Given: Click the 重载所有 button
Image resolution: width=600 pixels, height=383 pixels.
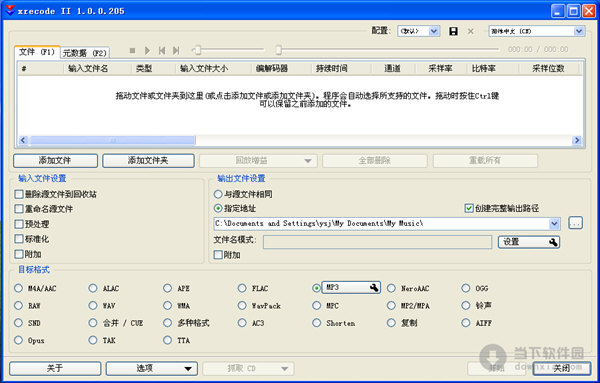Looking at the screenshot, I should (485, 161).
